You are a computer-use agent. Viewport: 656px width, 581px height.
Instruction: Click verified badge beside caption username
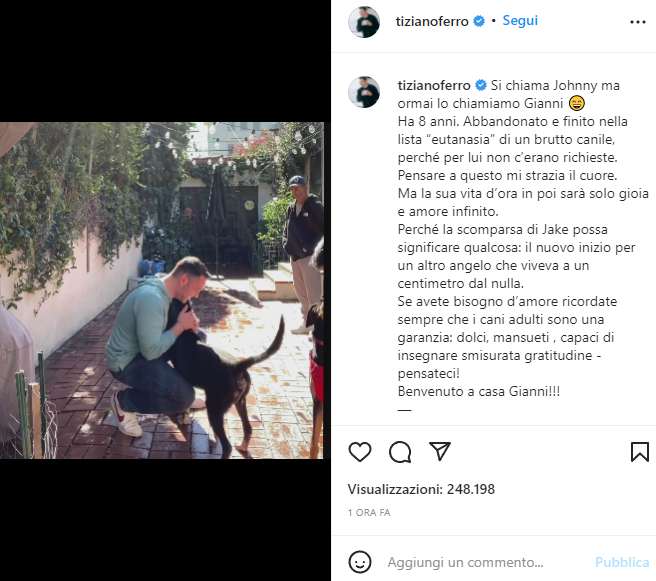click(480, 85)
